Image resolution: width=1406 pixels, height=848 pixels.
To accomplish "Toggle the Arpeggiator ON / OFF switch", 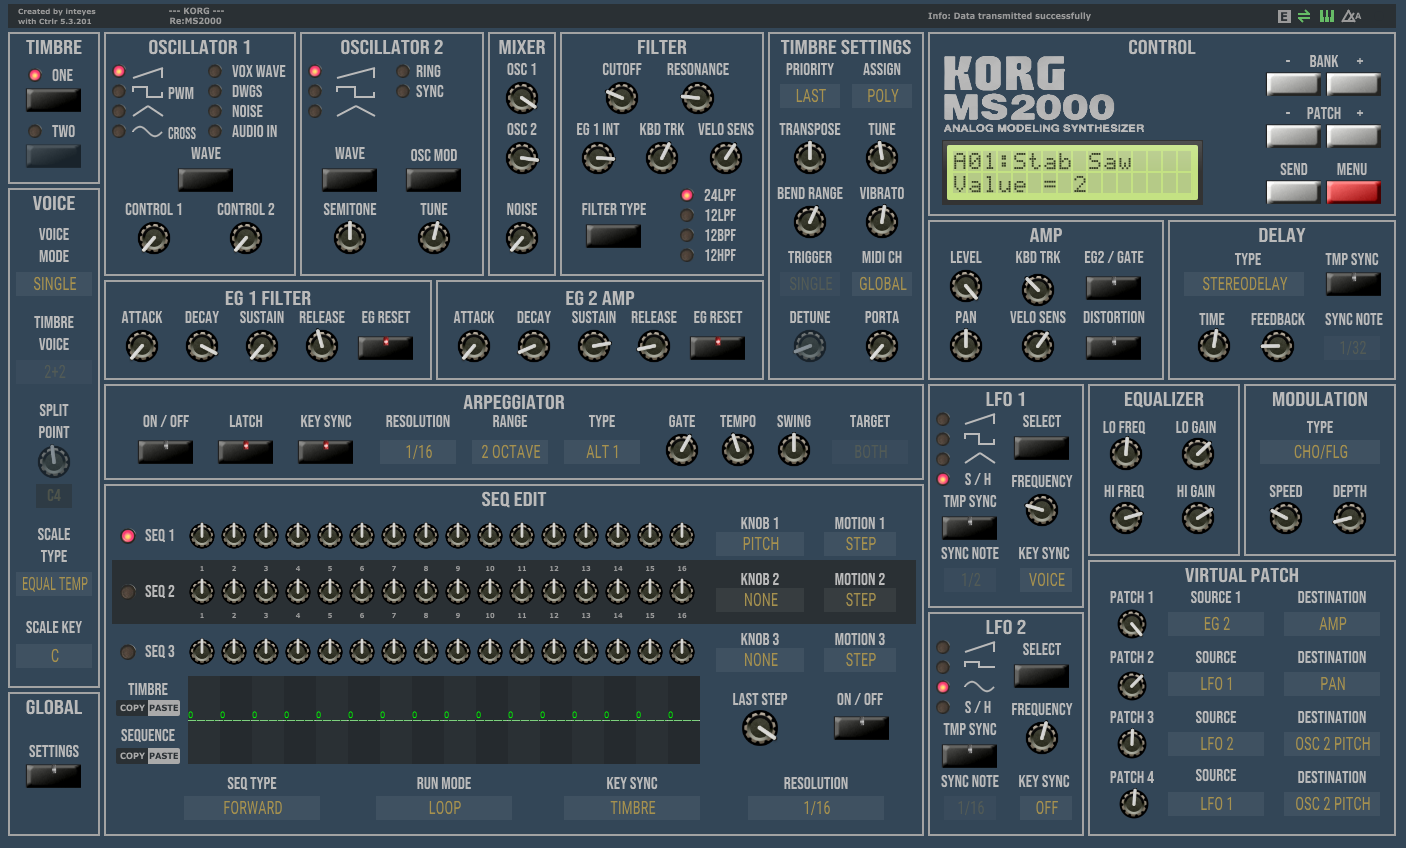I will point(165,452).
